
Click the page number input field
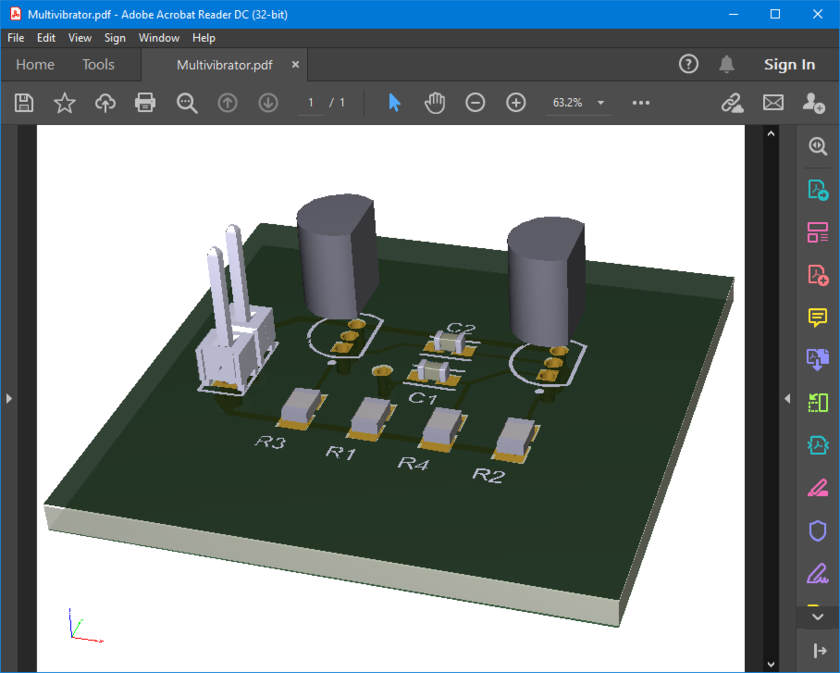pos(310,102)
